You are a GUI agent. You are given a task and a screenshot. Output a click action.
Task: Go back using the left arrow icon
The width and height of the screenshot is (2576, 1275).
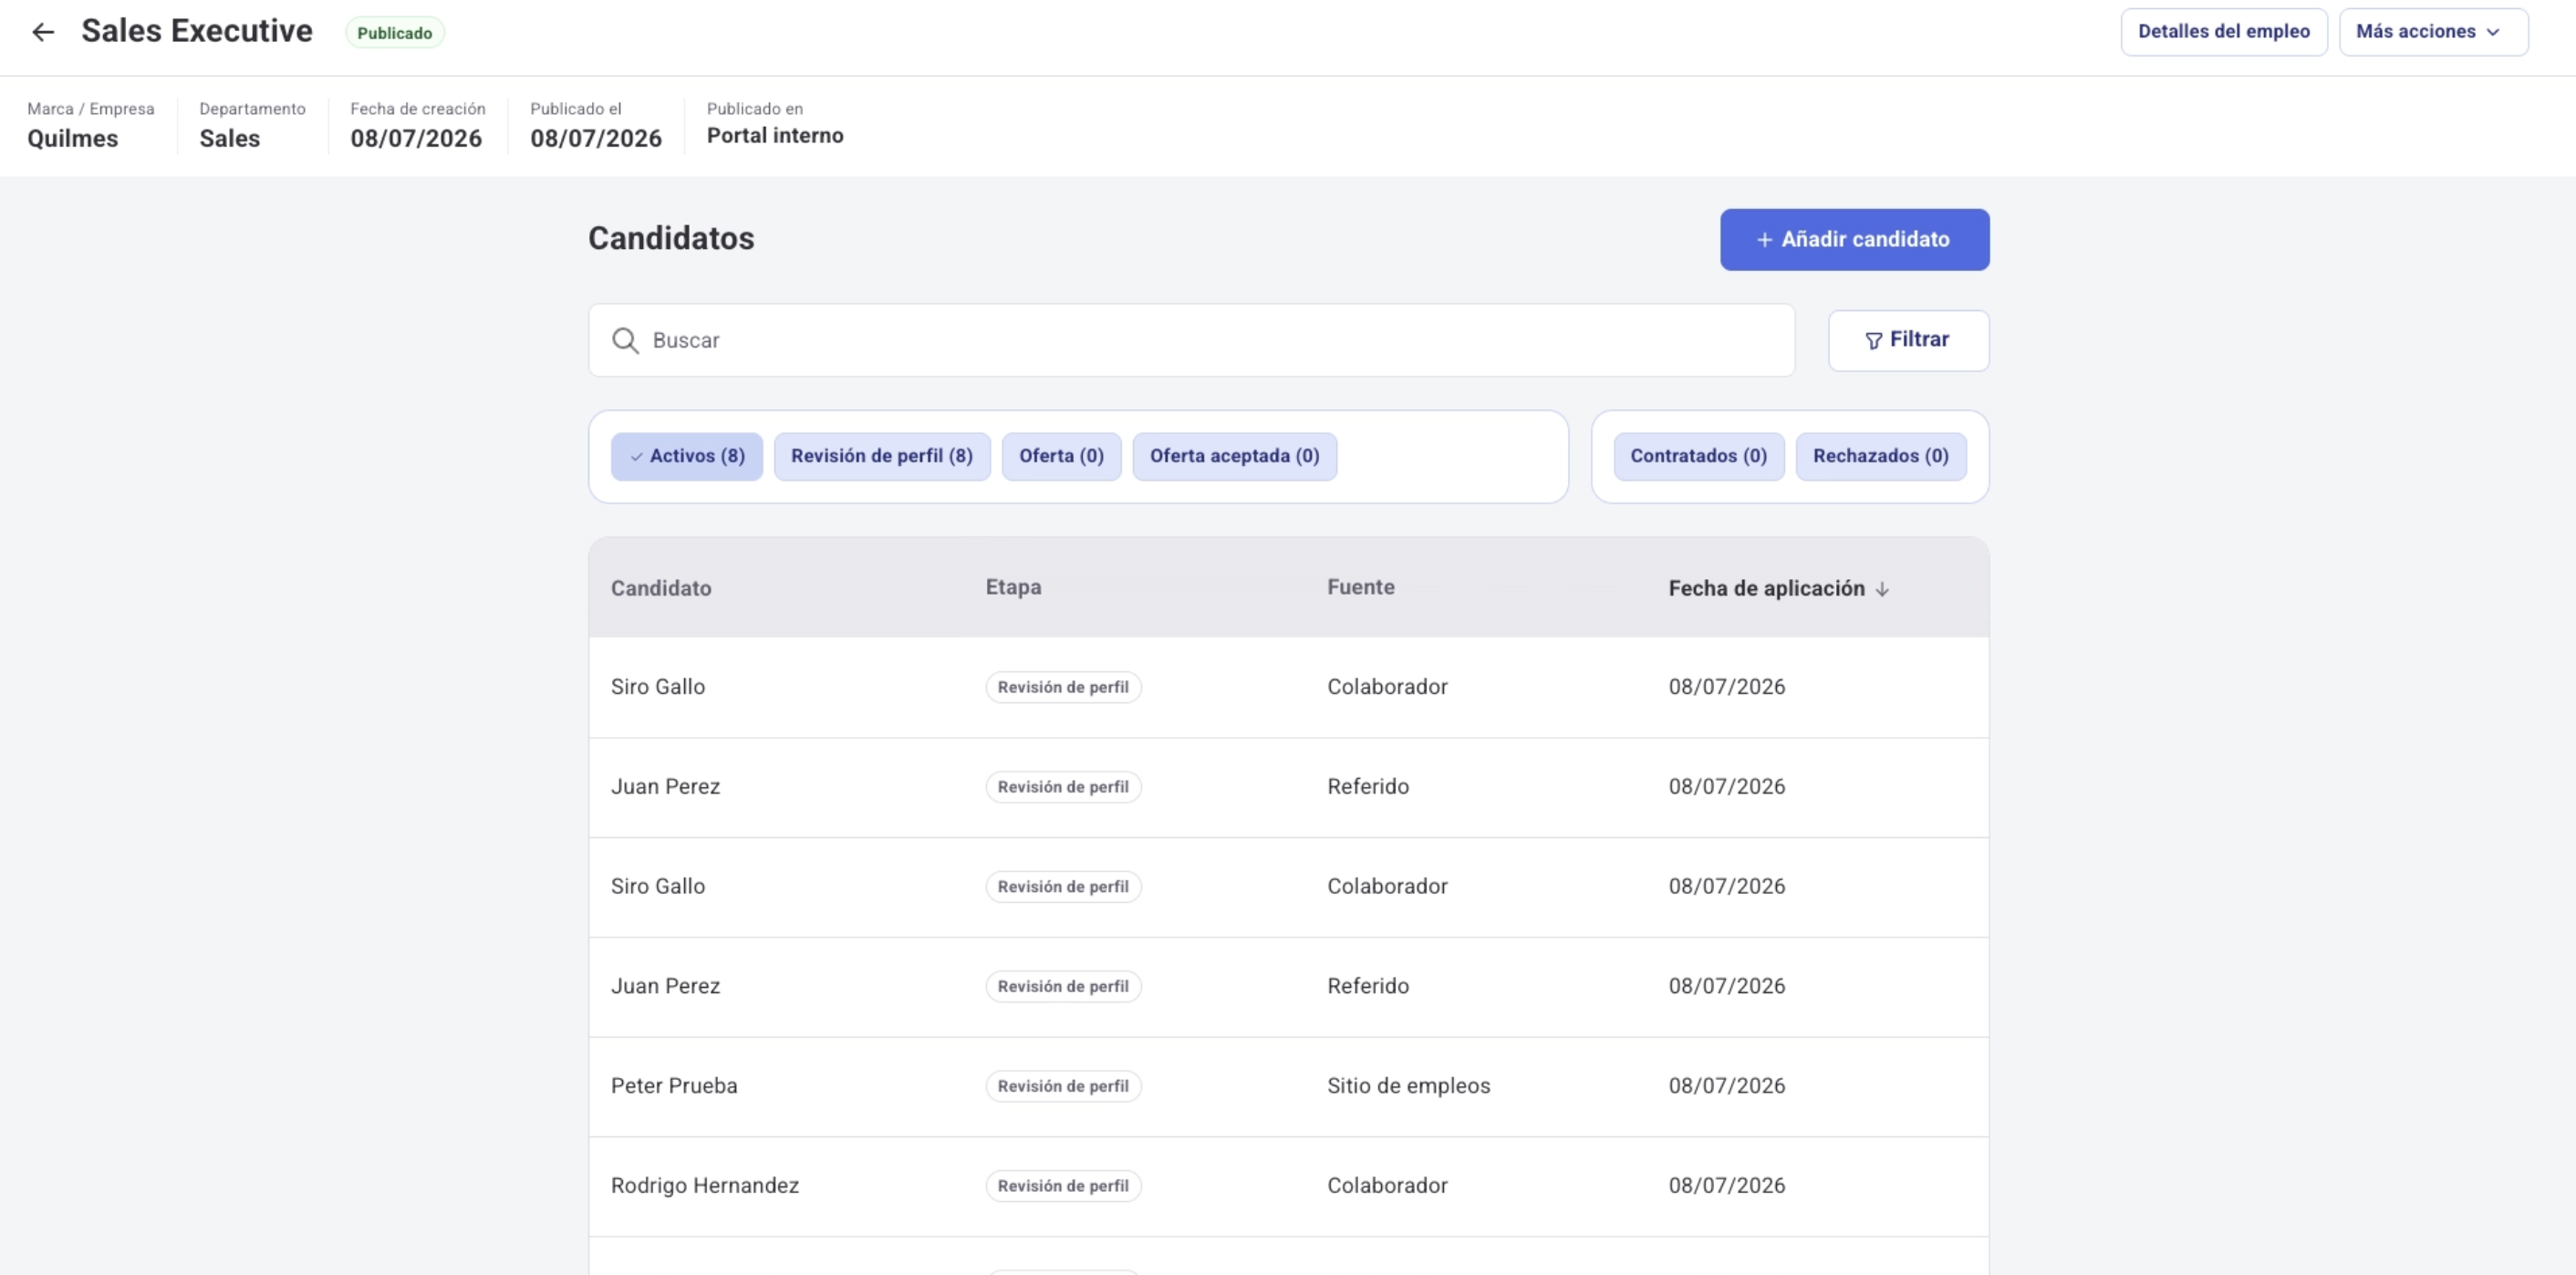click(43, 32)
